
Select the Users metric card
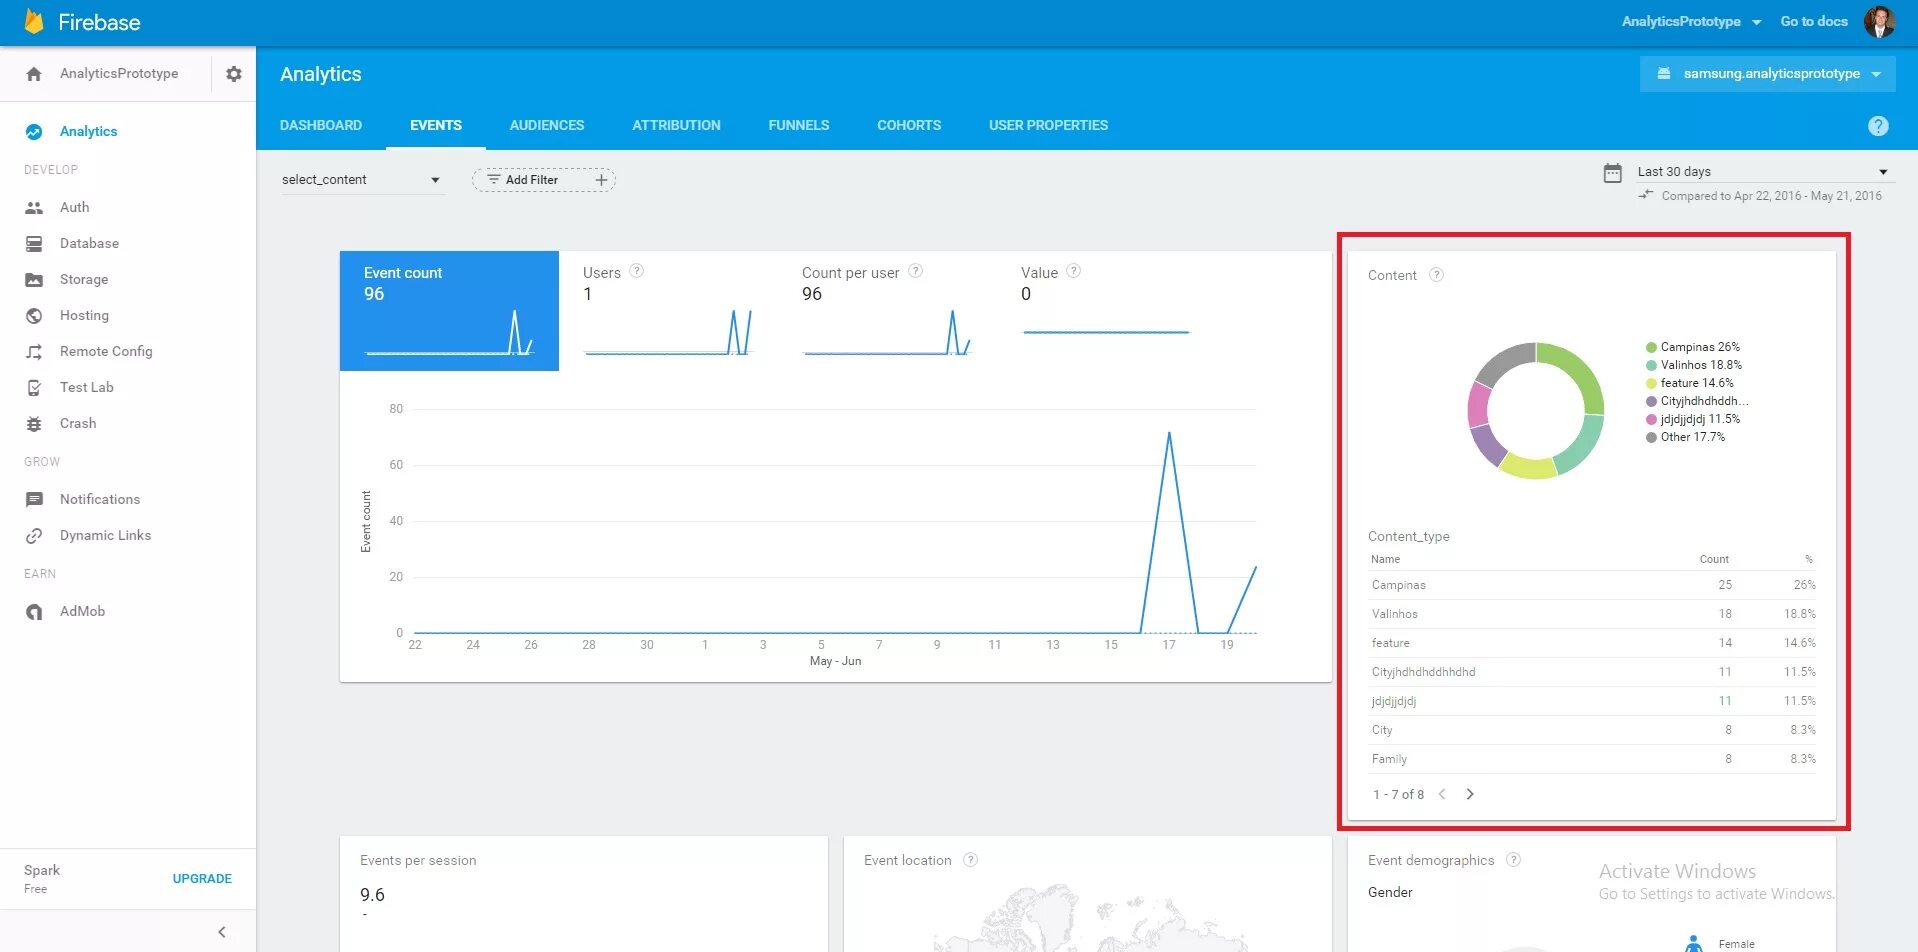point(668,311)
